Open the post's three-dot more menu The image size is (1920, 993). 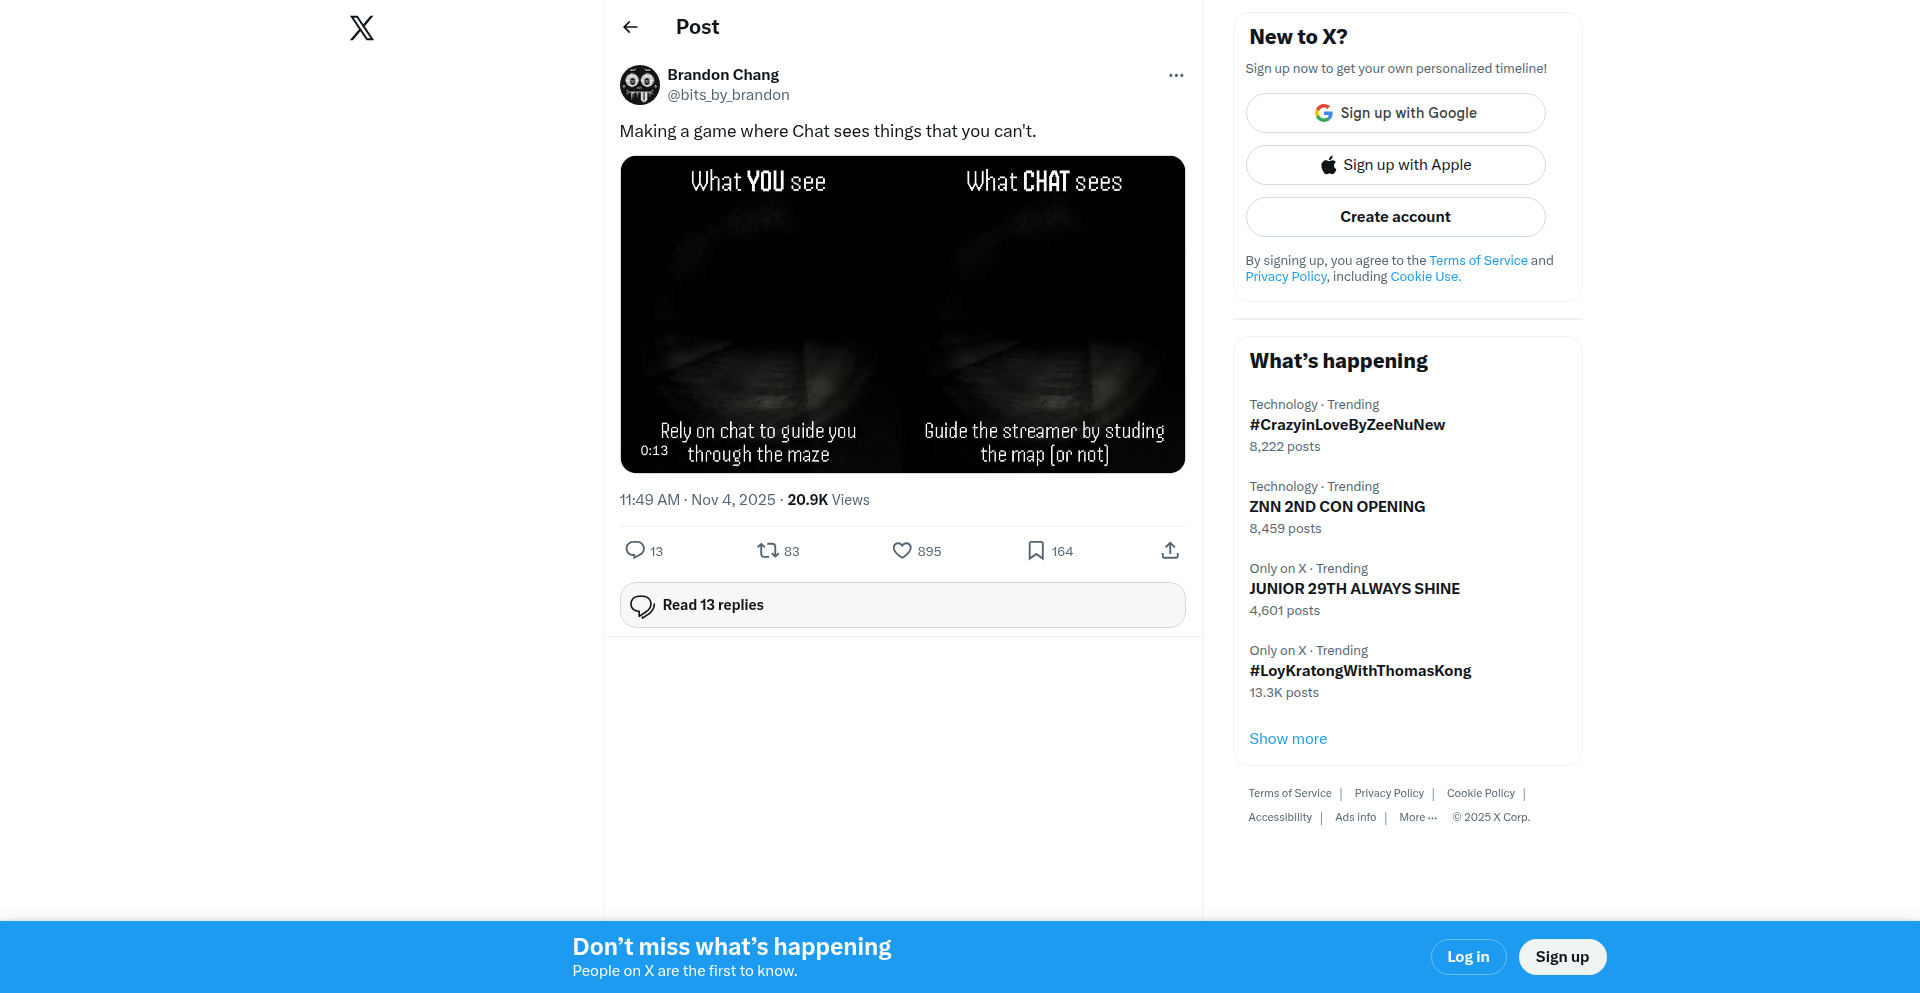(1176, 75)
